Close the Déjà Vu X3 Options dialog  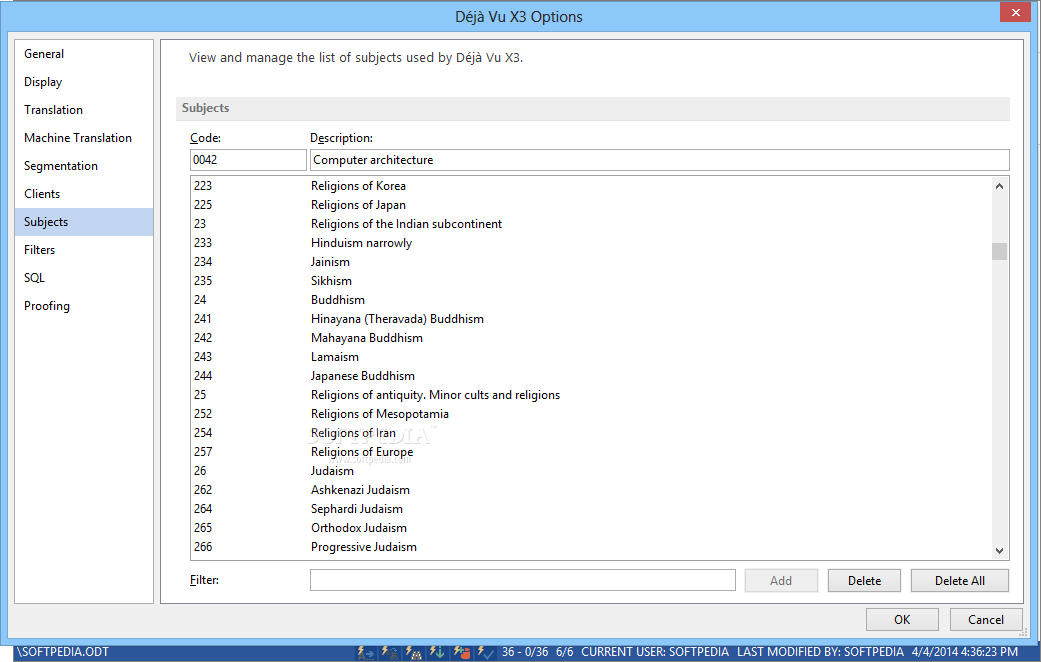tap(1015, 12)
